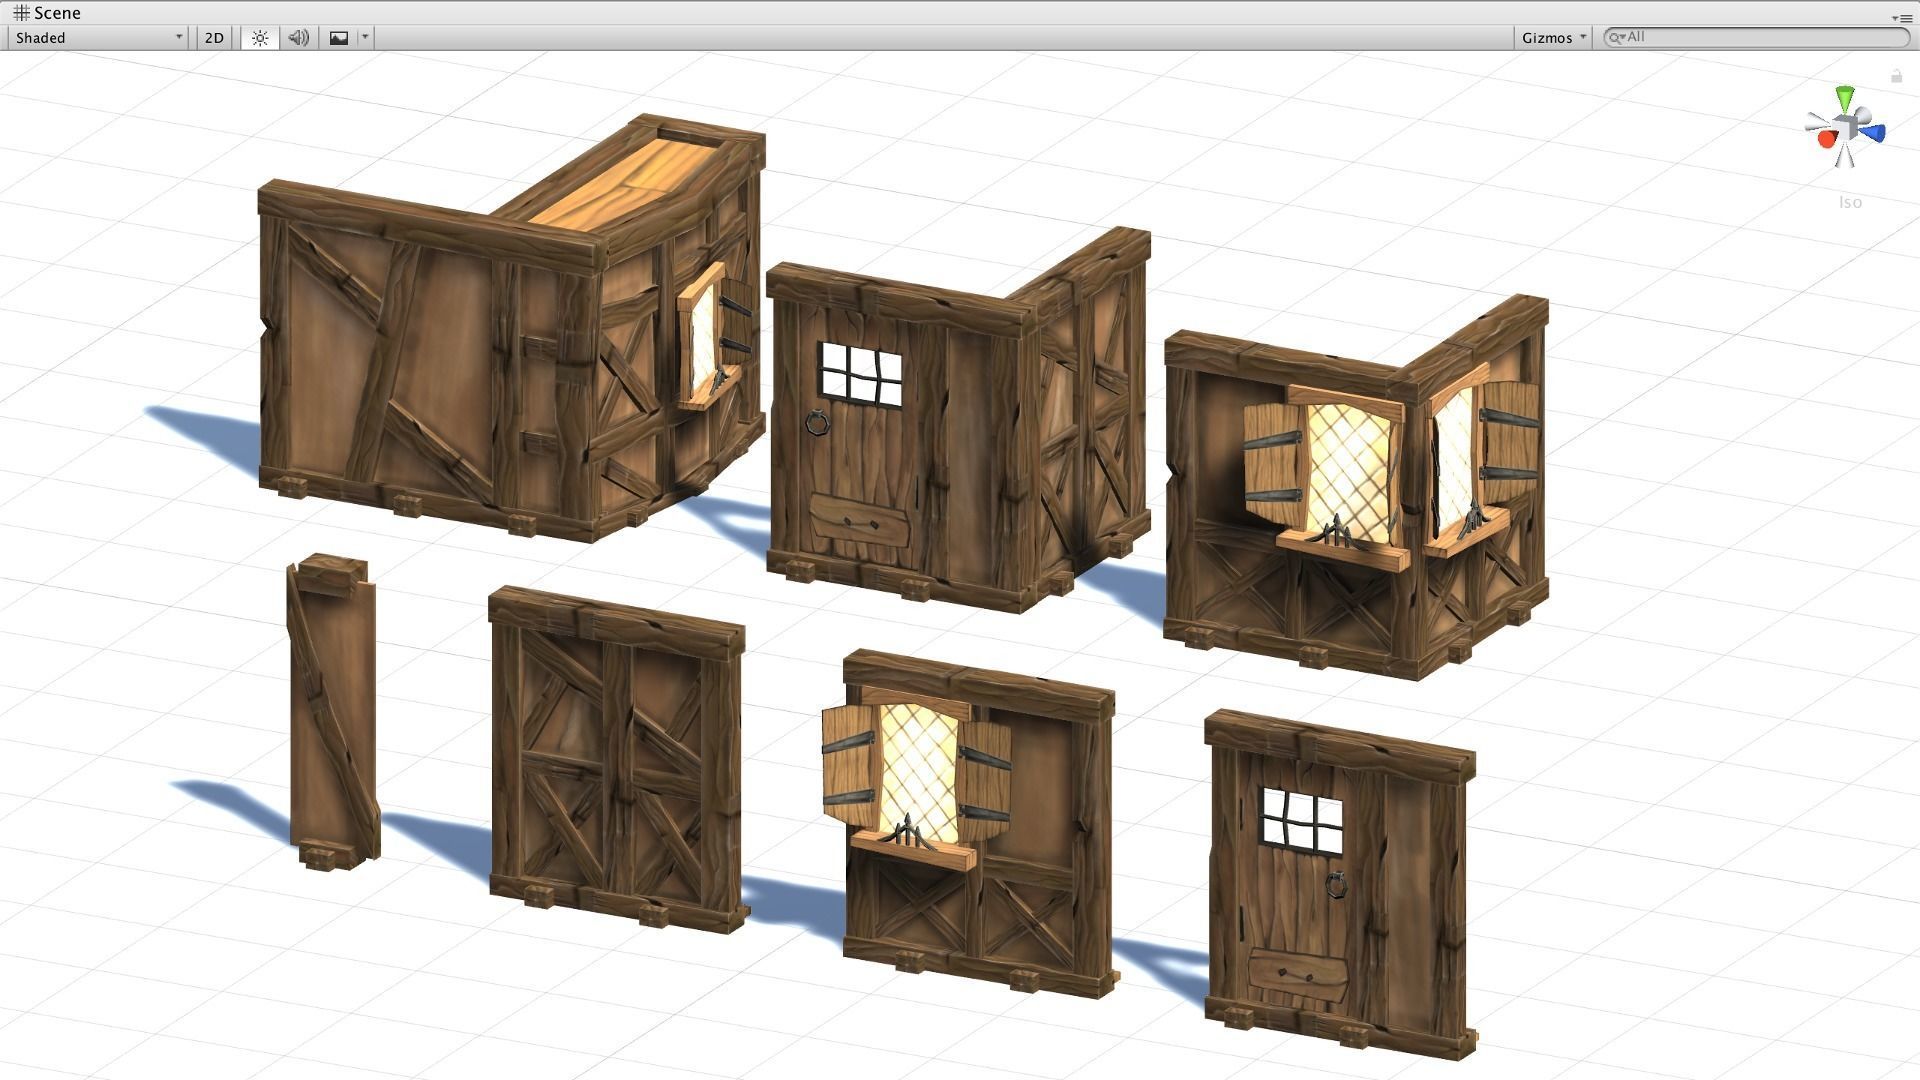Click green Y axis cone on gizmo

point(1845,97)
